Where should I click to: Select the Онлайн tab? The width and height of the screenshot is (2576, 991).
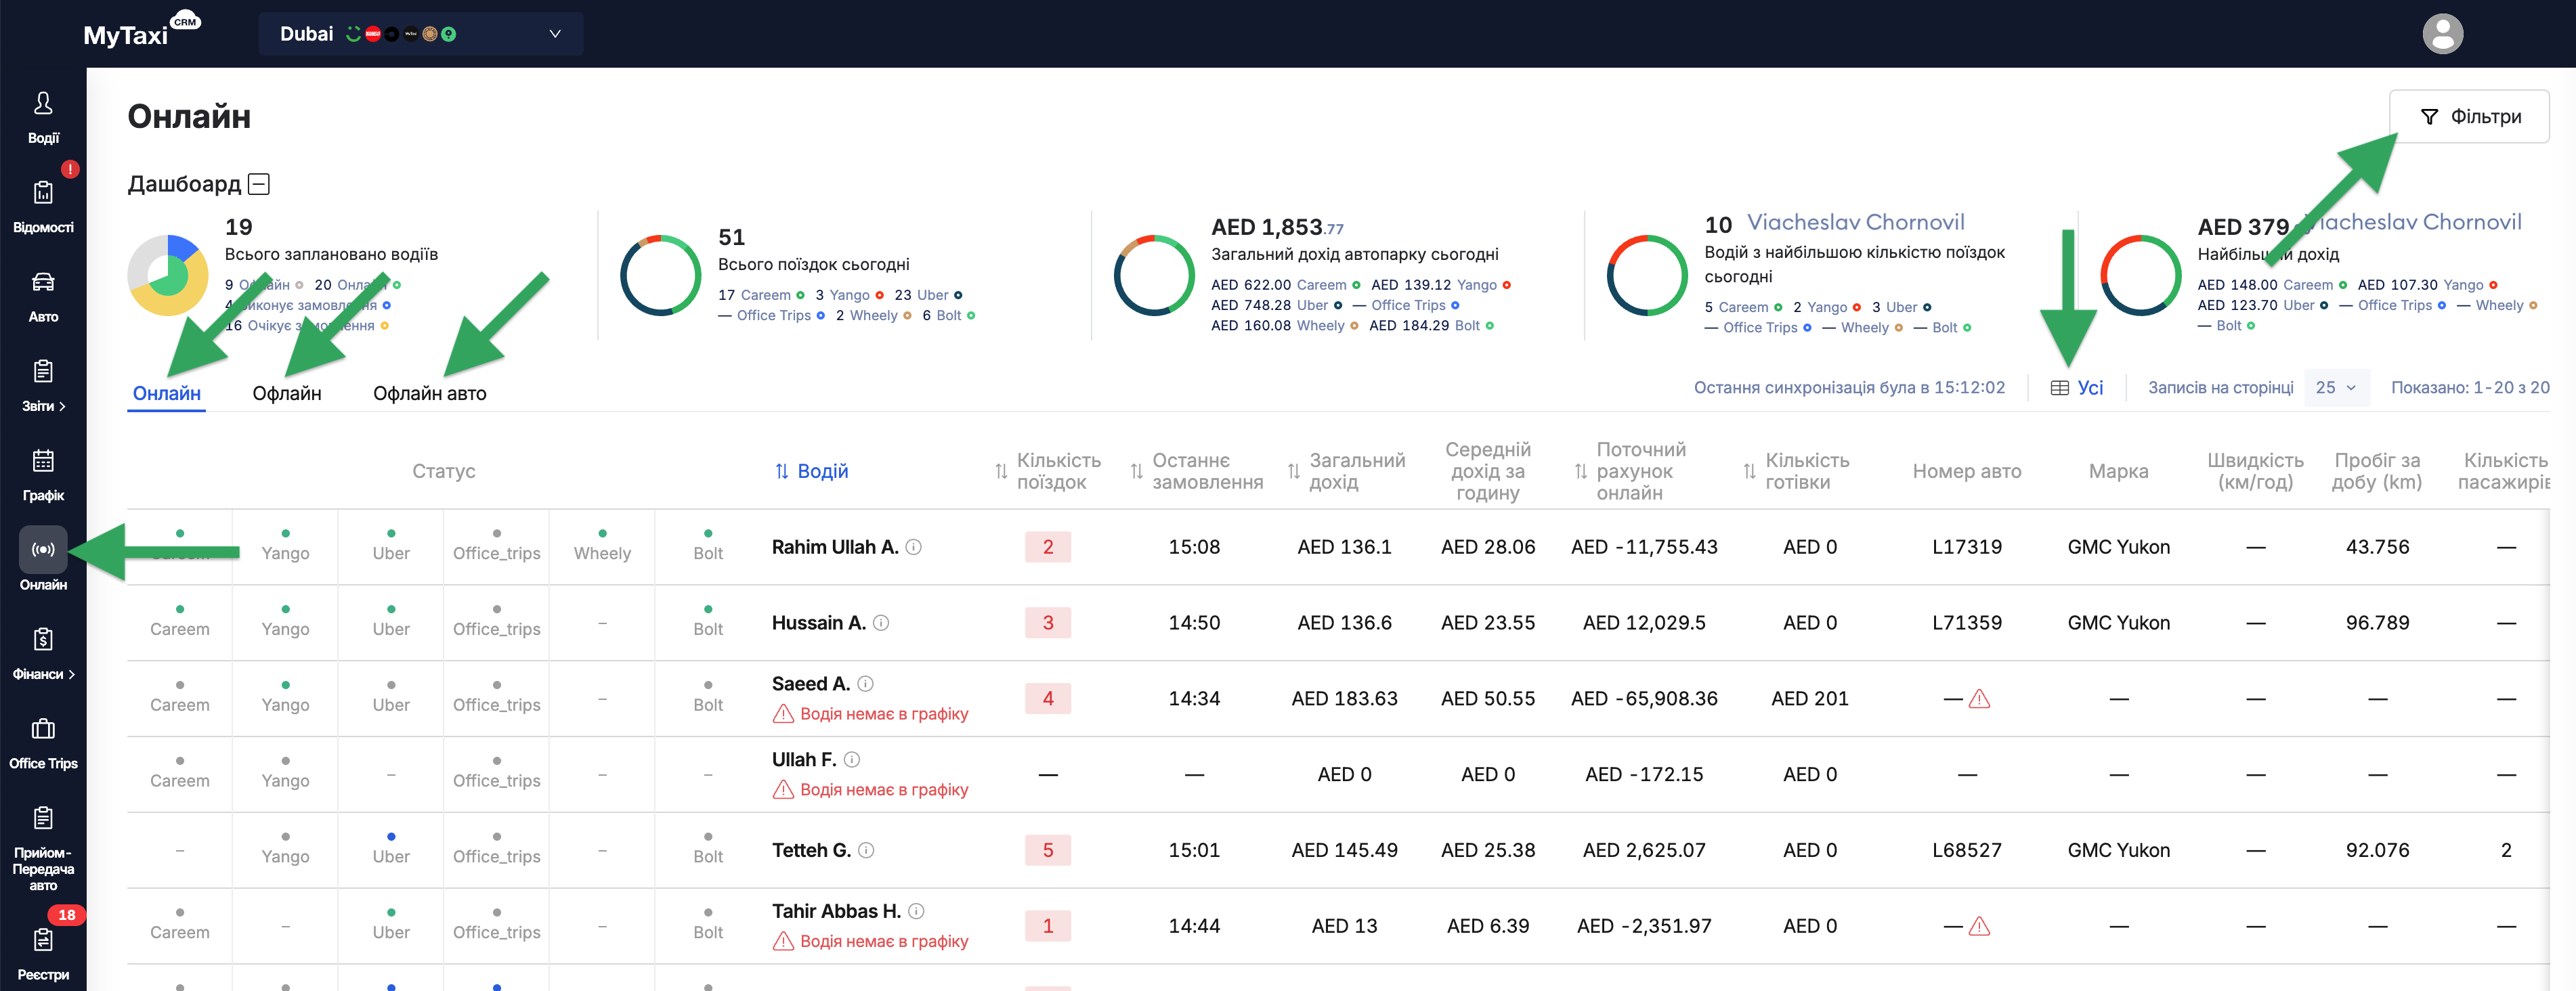click(x=167, y=393)
